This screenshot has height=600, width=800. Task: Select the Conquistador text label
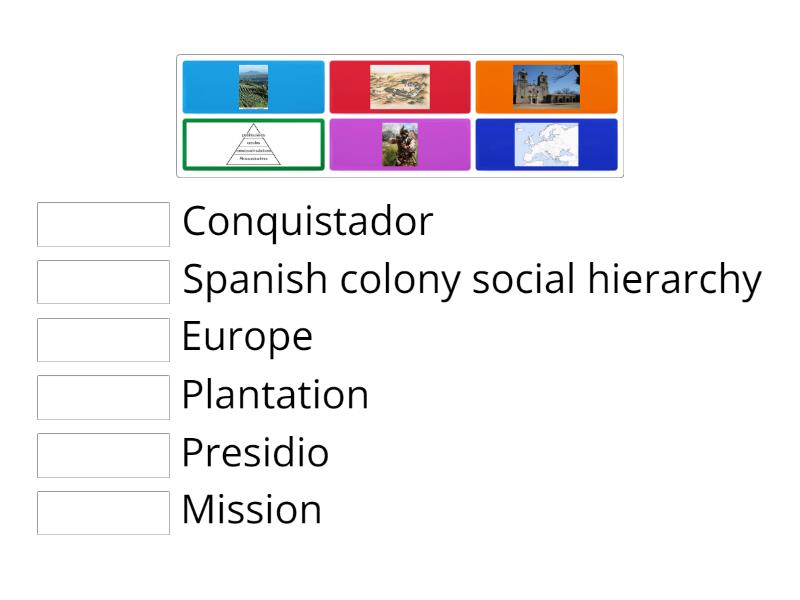tap(307, 221)
